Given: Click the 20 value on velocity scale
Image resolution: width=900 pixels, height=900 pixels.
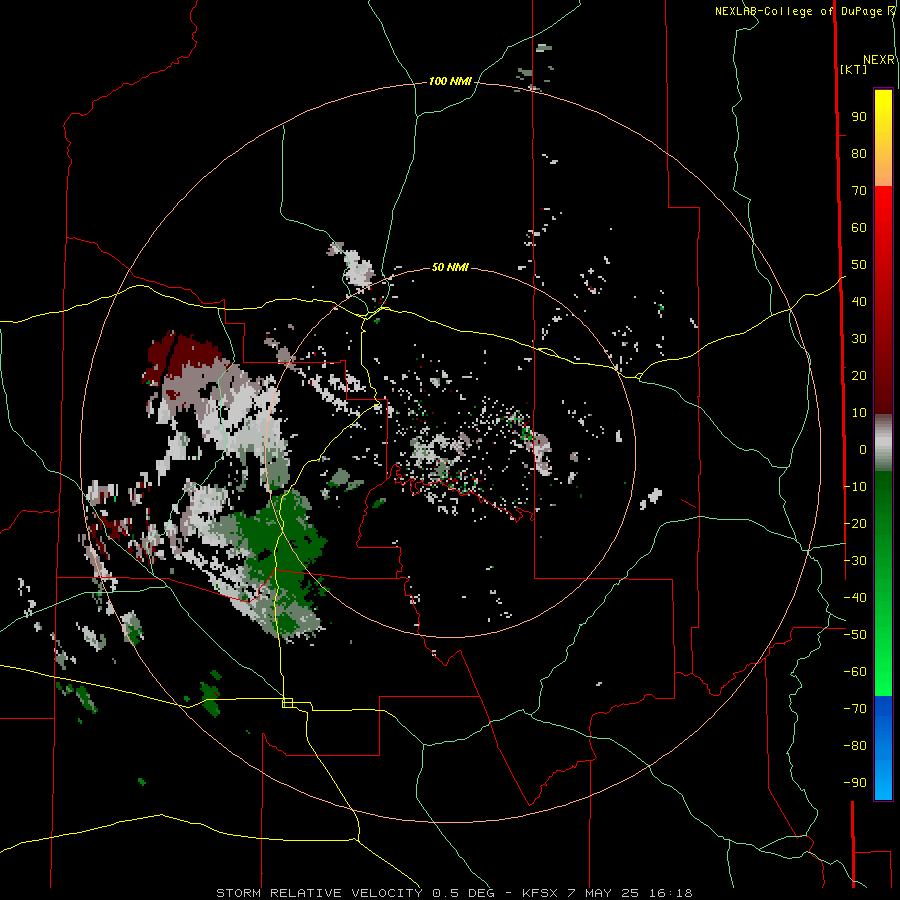Looking at the screenshot, I should [x=859, y=375].
